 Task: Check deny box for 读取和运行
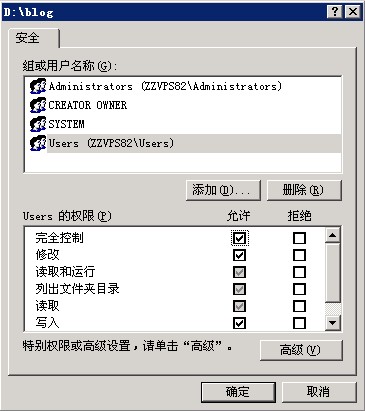[299, 272]
